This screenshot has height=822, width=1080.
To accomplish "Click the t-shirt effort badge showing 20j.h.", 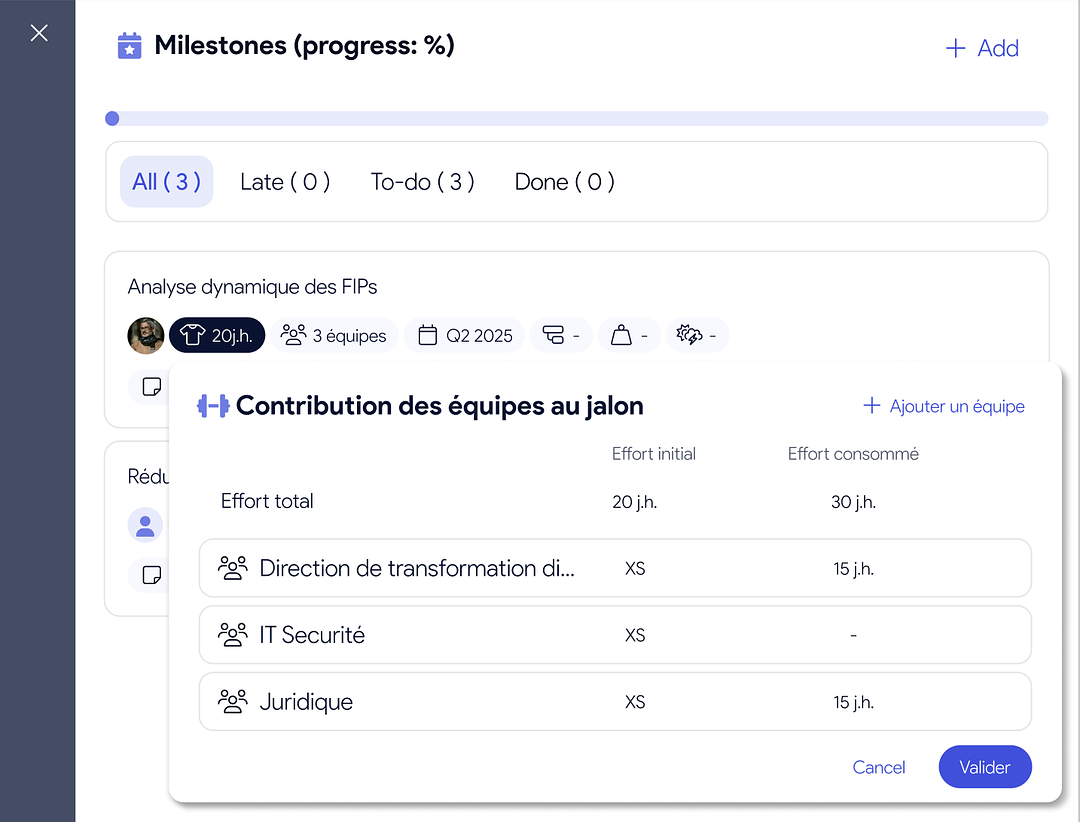I will [216, 335].
